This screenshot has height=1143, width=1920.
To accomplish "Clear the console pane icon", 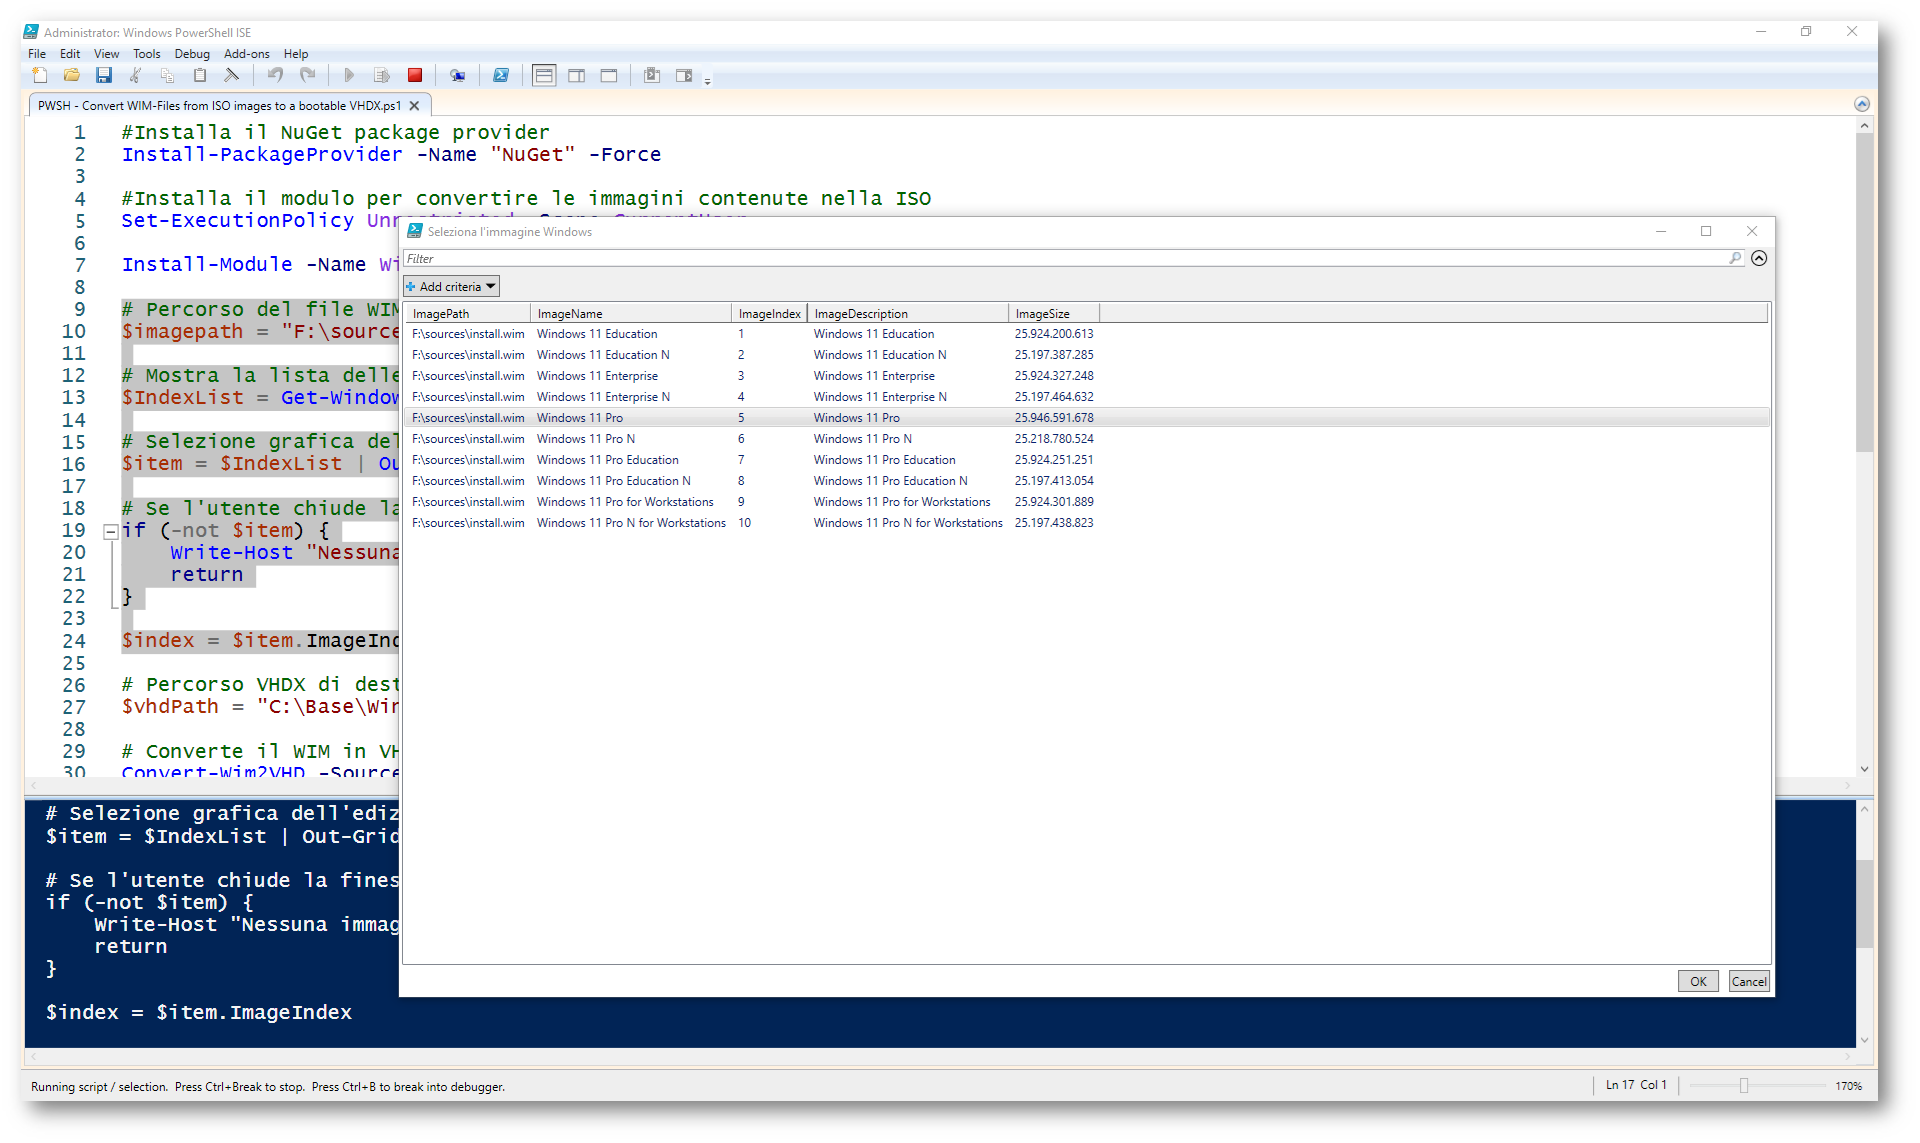I will [232, 75].
